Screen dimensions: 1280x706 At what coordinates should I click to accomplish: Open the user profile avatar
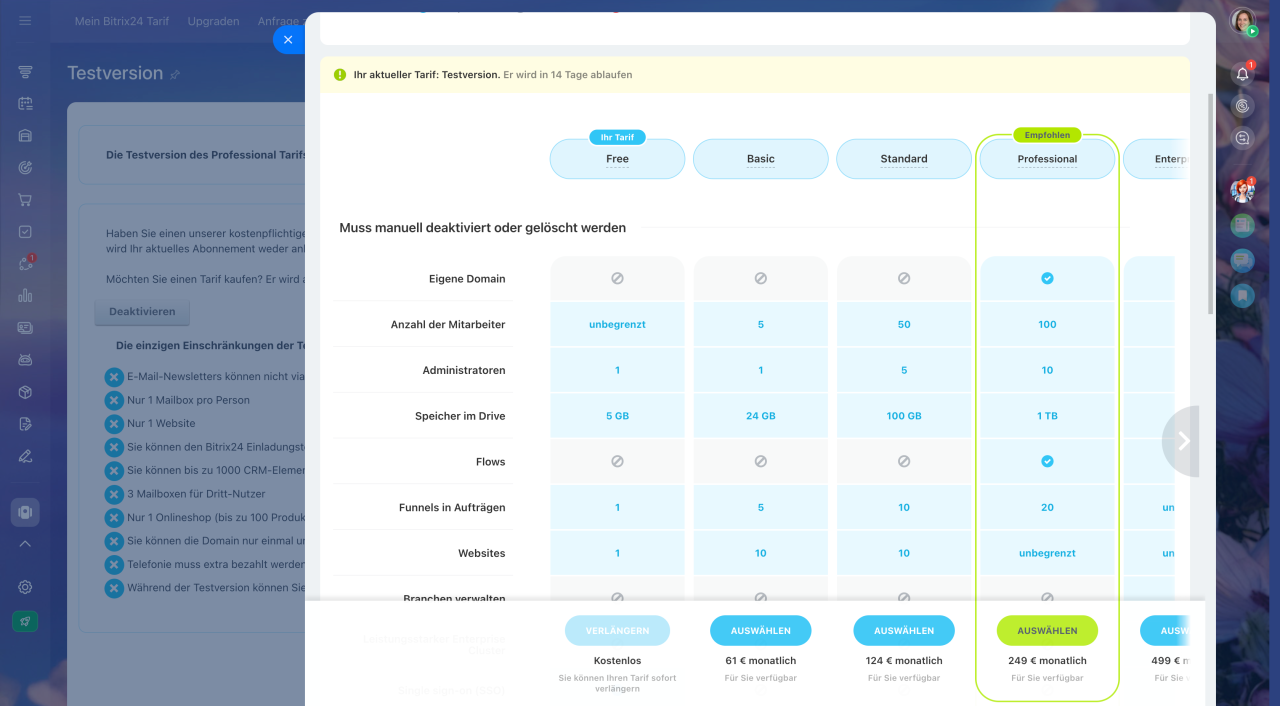tap(1243, 21)
